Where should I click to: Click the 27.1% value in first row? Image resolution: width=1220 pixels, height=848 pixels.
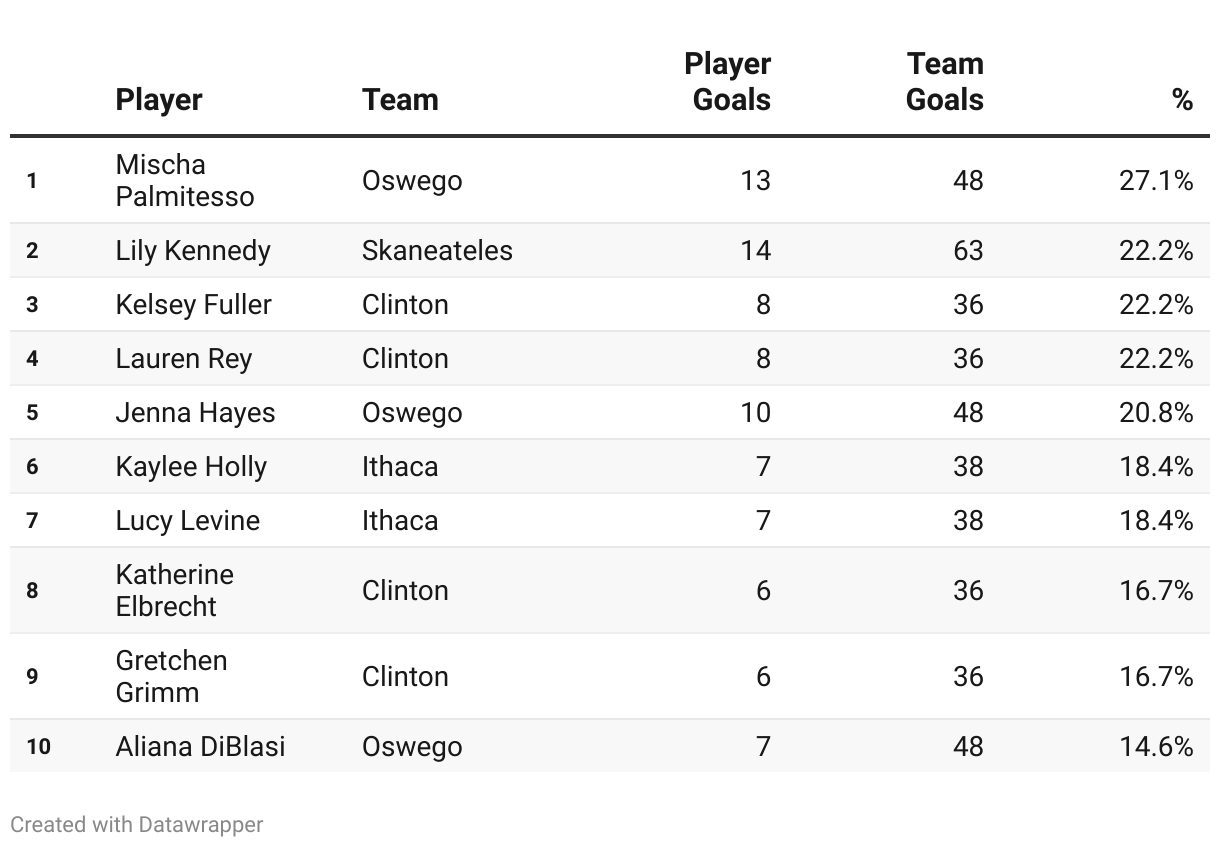point(1156,180)
